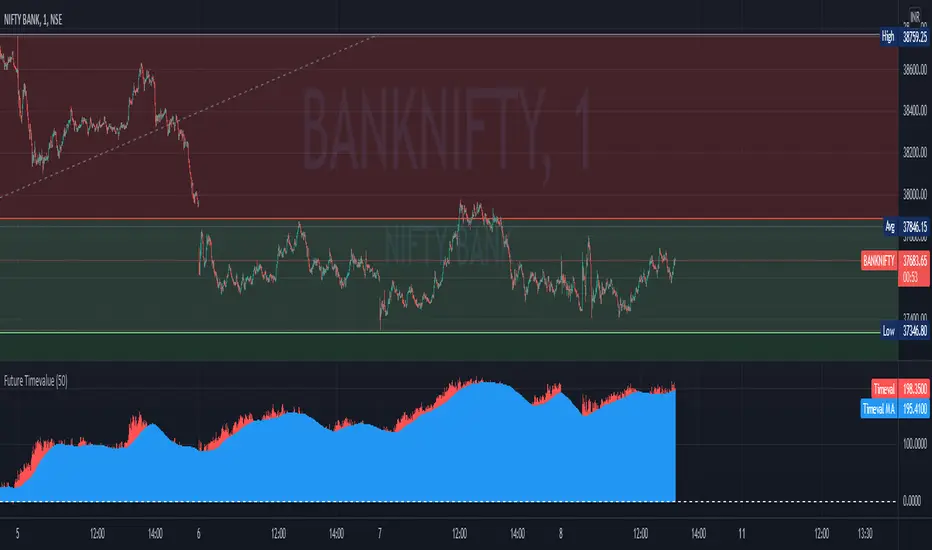Click the Avg 37846.15 price label
This screenshot has height=550, width=932.
click(907, 227)
